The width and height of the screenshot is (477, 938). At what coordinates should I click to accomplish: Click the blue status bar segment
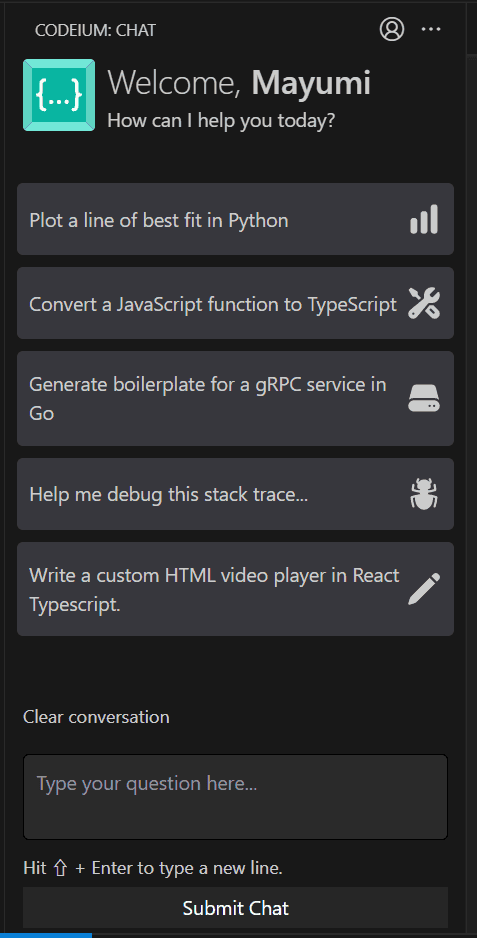[x=45, y=935]
